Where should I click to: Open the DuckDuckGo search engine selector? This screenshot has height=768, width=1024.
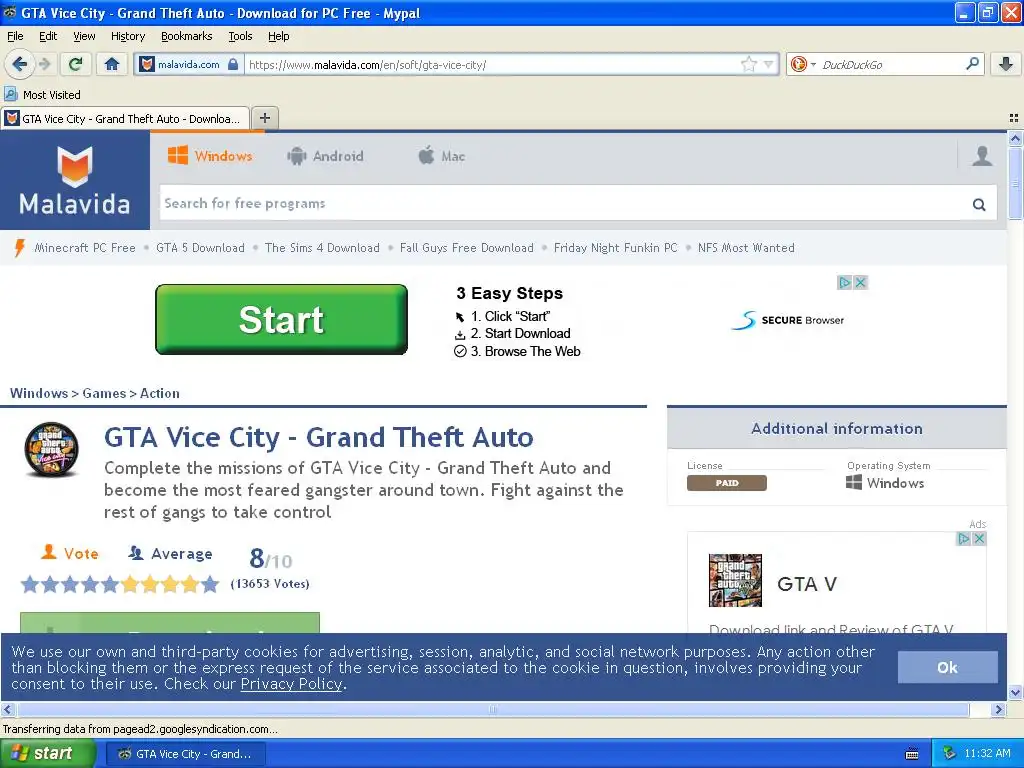pos(803,64)
